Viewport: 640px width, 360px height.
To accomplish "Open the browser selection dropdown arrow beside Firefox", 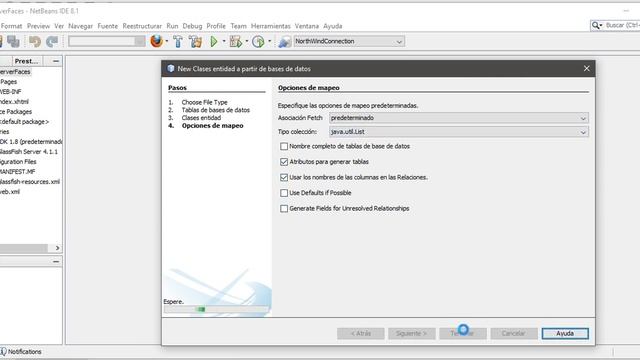I will coord(167,42).
